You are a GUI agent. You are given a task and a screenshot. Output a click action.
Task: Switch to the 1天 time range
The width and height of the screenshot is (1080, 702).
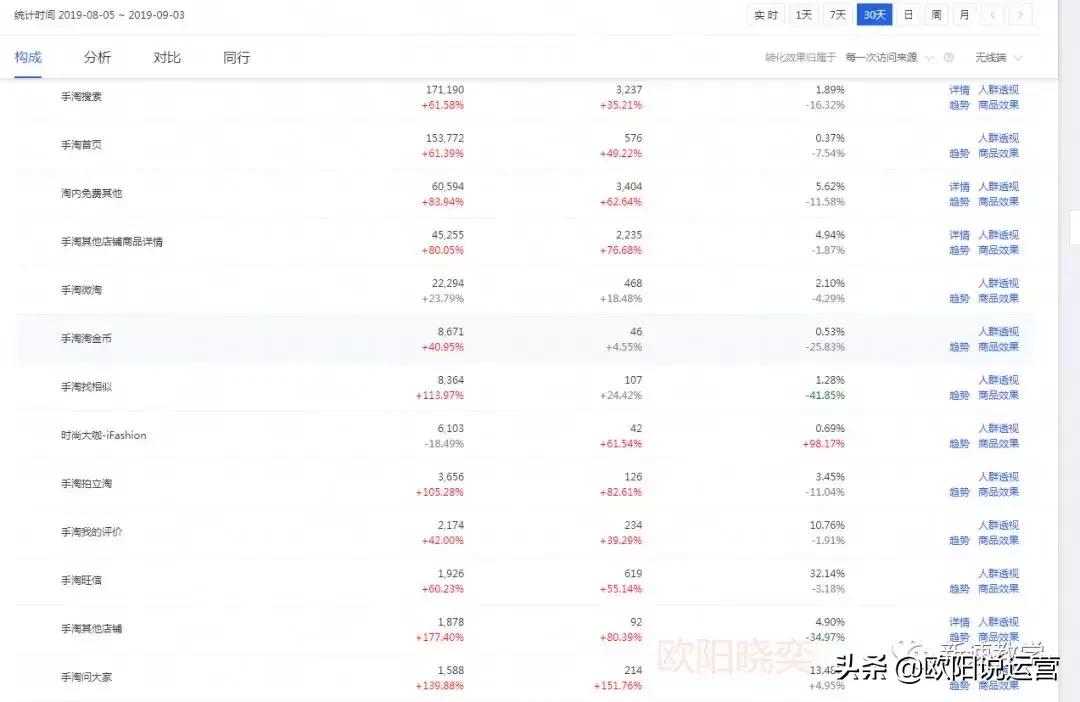click(801, 15)
